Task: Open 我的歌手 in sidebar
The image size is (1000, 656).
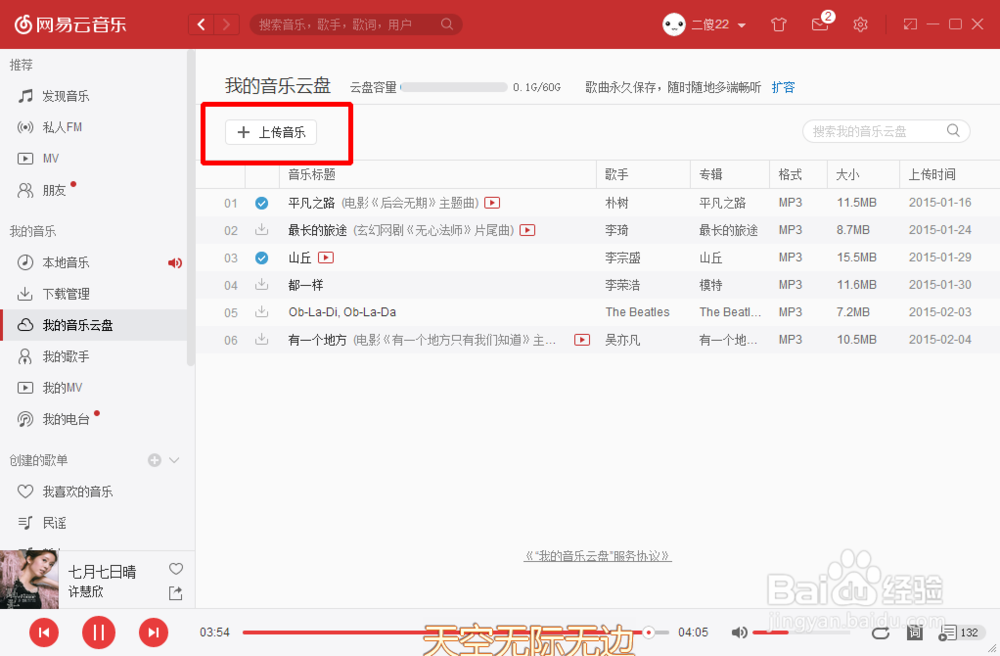Action: point(66,356)
